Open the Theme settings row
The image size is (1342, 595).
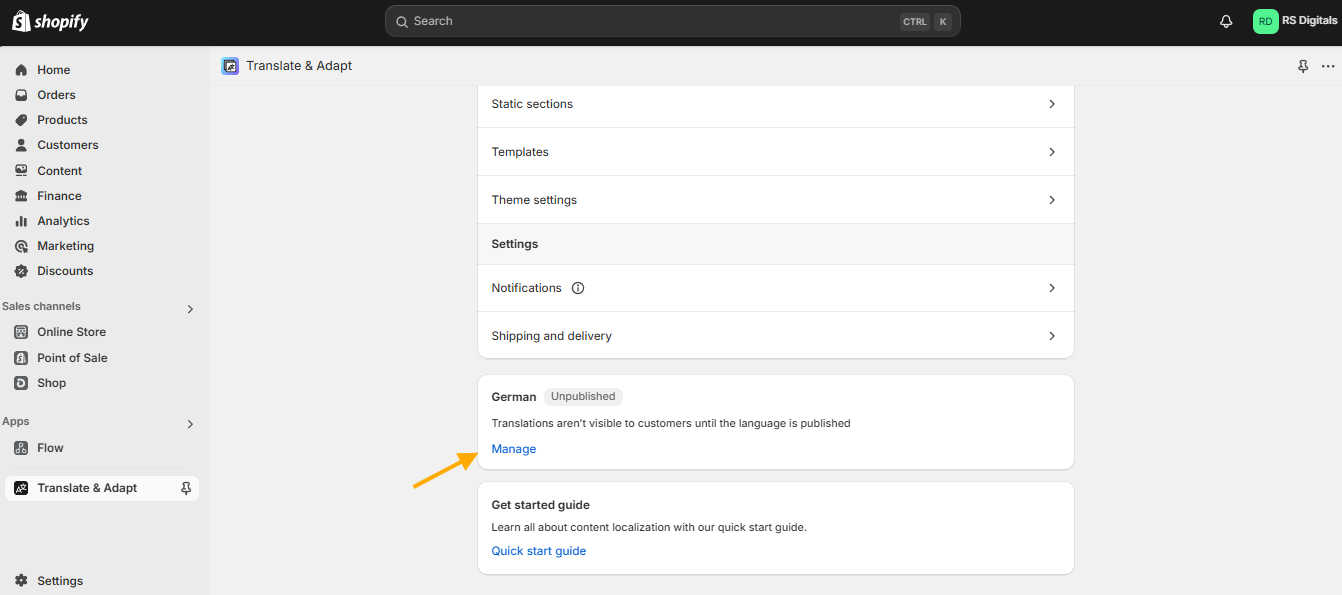776,200
